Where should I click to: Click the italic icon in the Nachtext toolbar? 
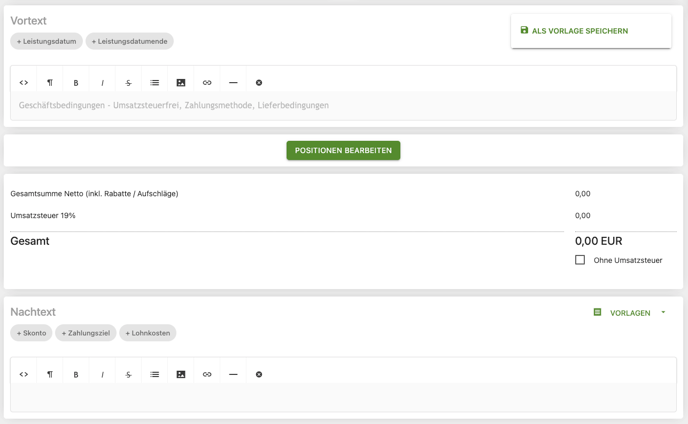(102, 375)
